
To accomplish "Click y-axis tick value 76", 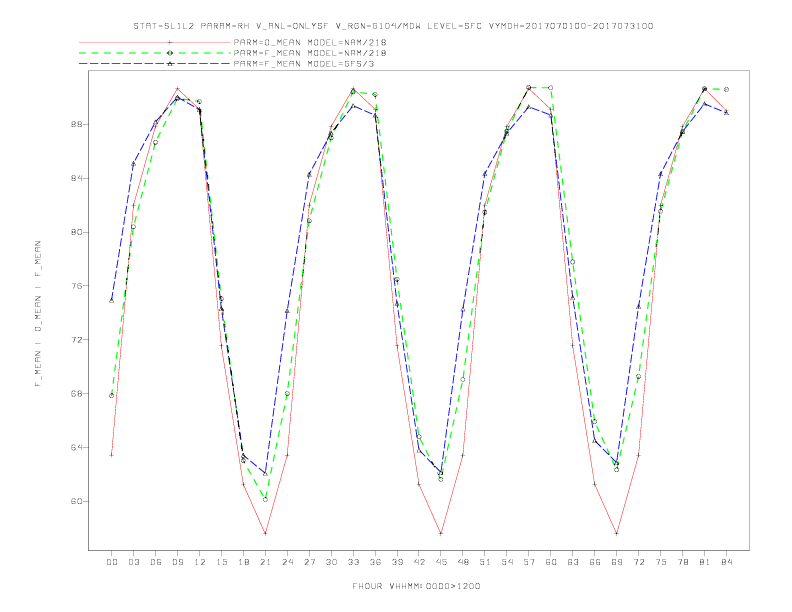I will (x=77, y=286).
